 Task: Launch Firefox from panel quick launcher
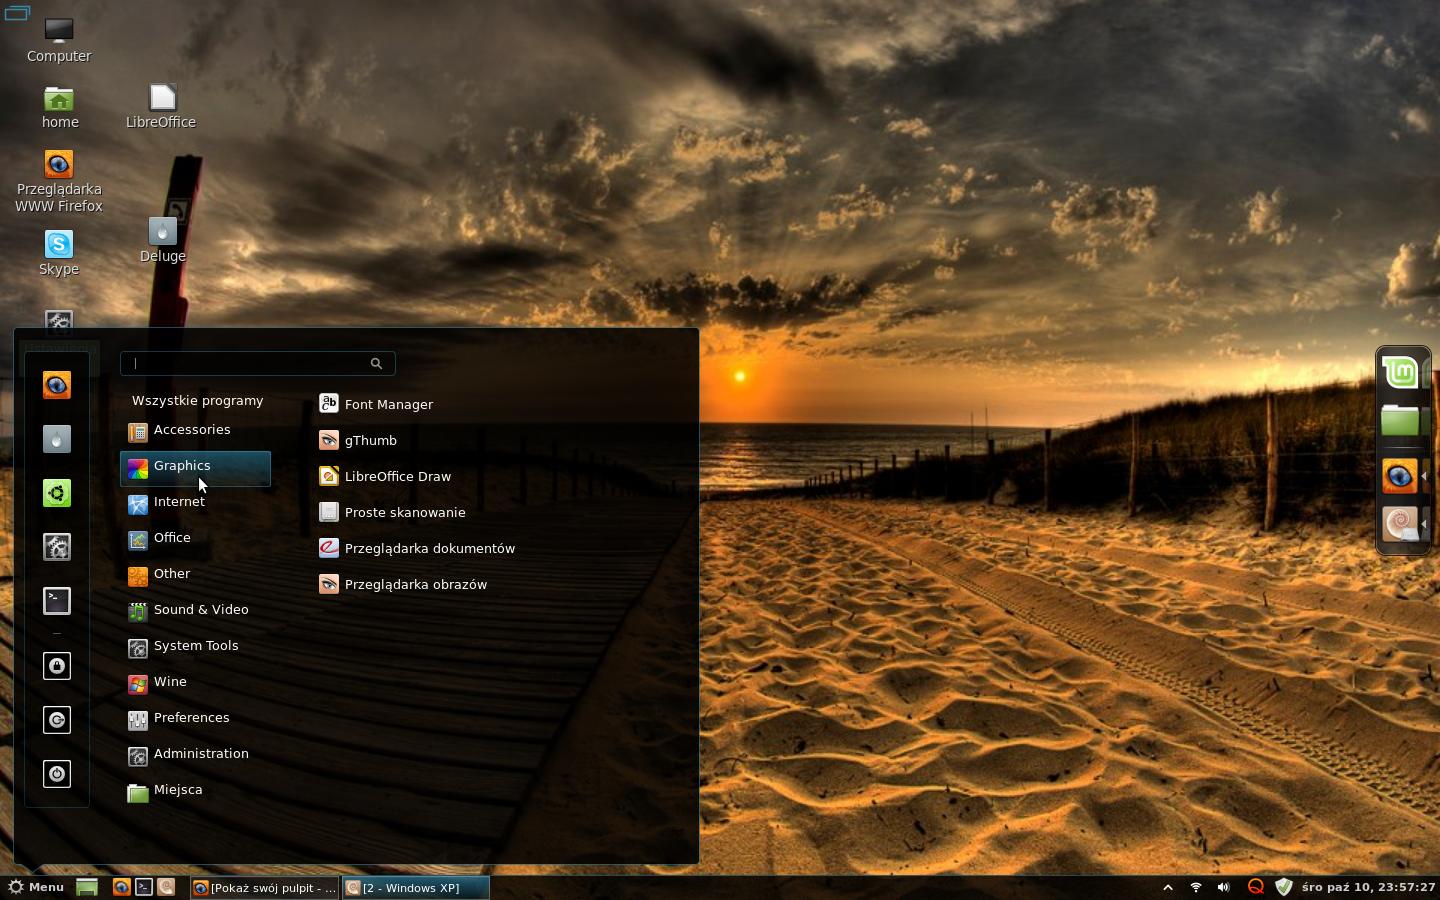pos(121,887)
